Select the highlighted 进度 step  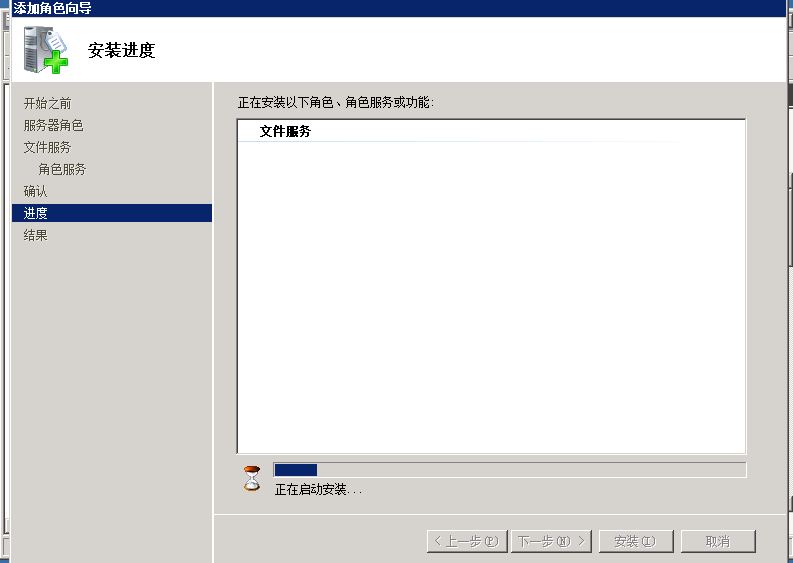[112, 213]
